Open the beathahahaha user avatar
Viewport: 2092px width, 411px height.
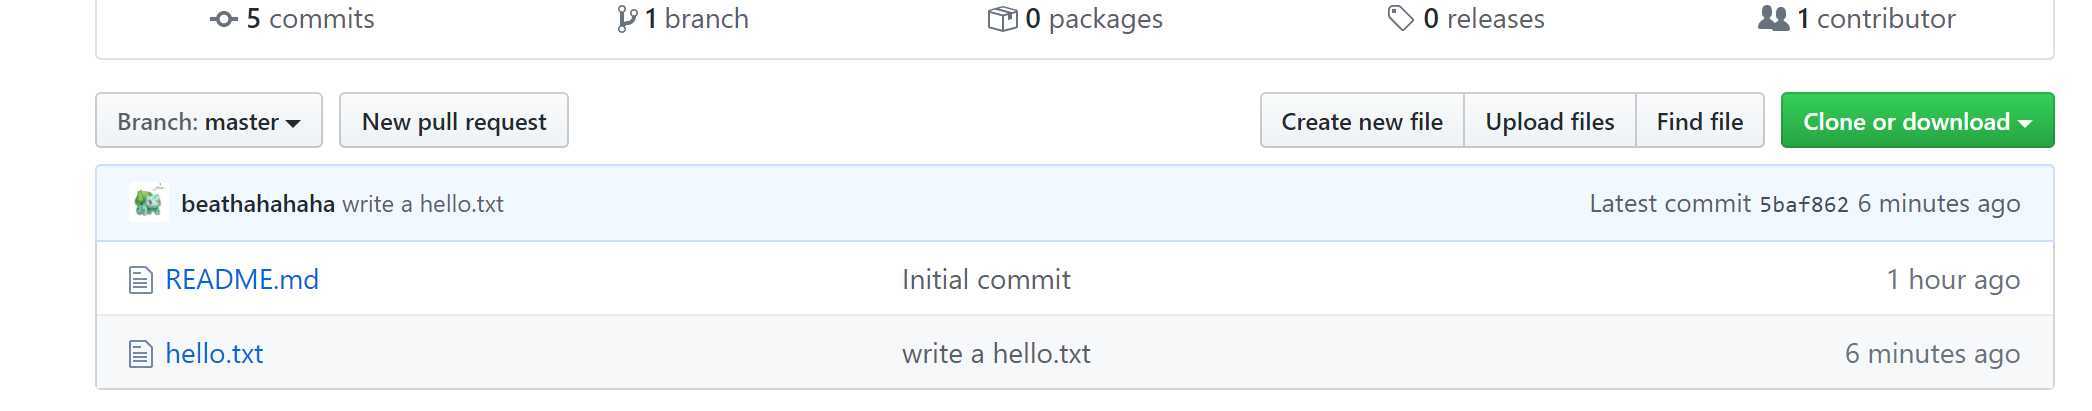point(149,203)
